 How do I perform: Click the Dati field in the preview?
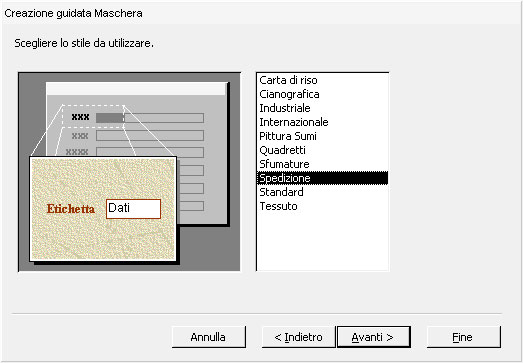point(133,209)
